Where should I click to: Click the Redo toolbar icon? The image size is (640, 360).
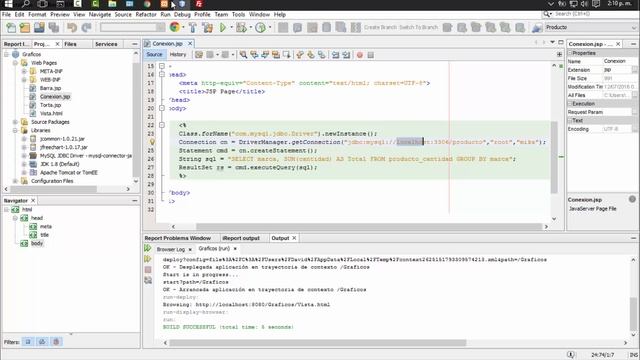87,27
